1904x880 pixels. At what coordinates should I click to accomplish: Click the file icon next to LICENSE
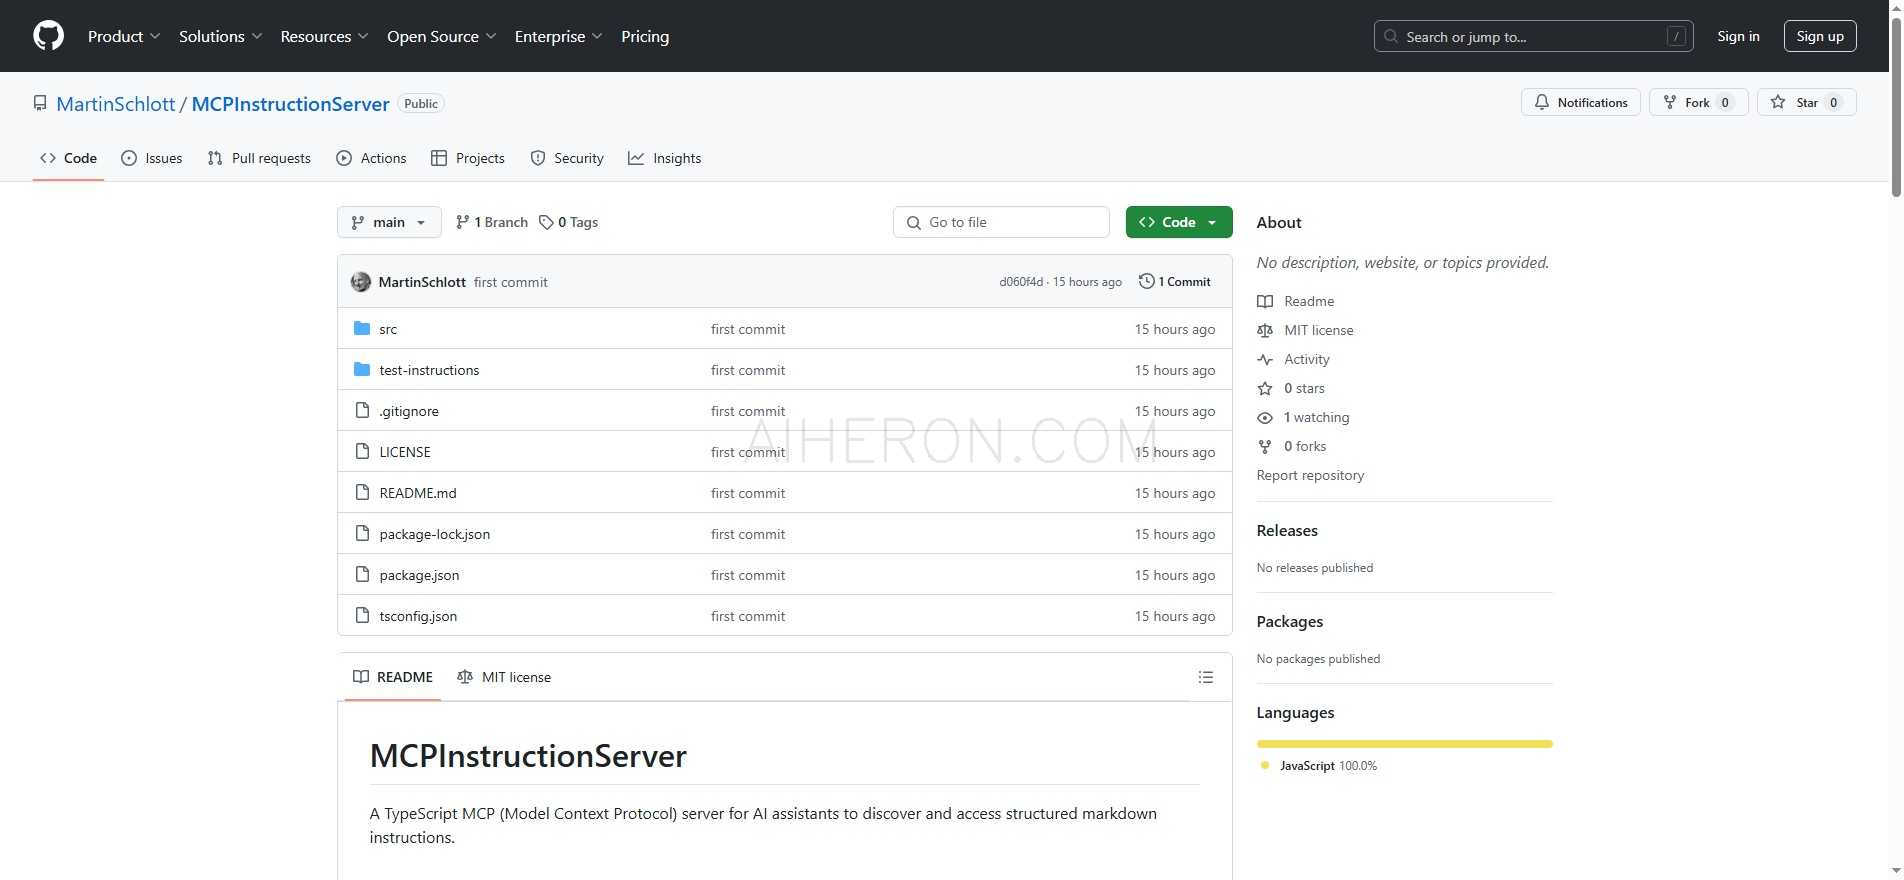tap(362, 451)
